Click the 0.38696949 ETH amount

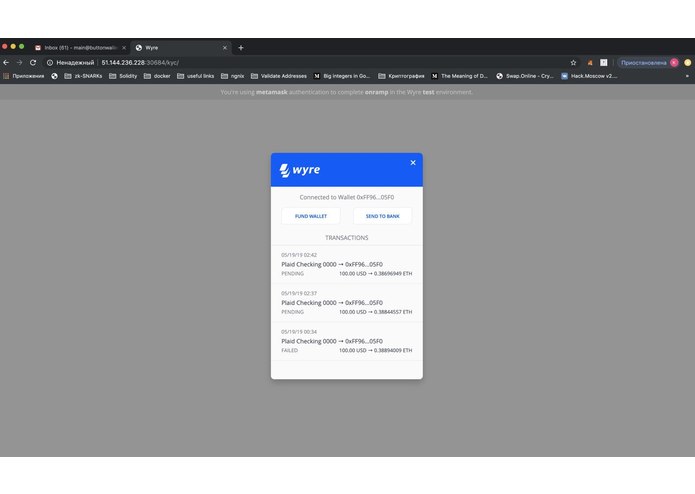[x=393, y=274]
